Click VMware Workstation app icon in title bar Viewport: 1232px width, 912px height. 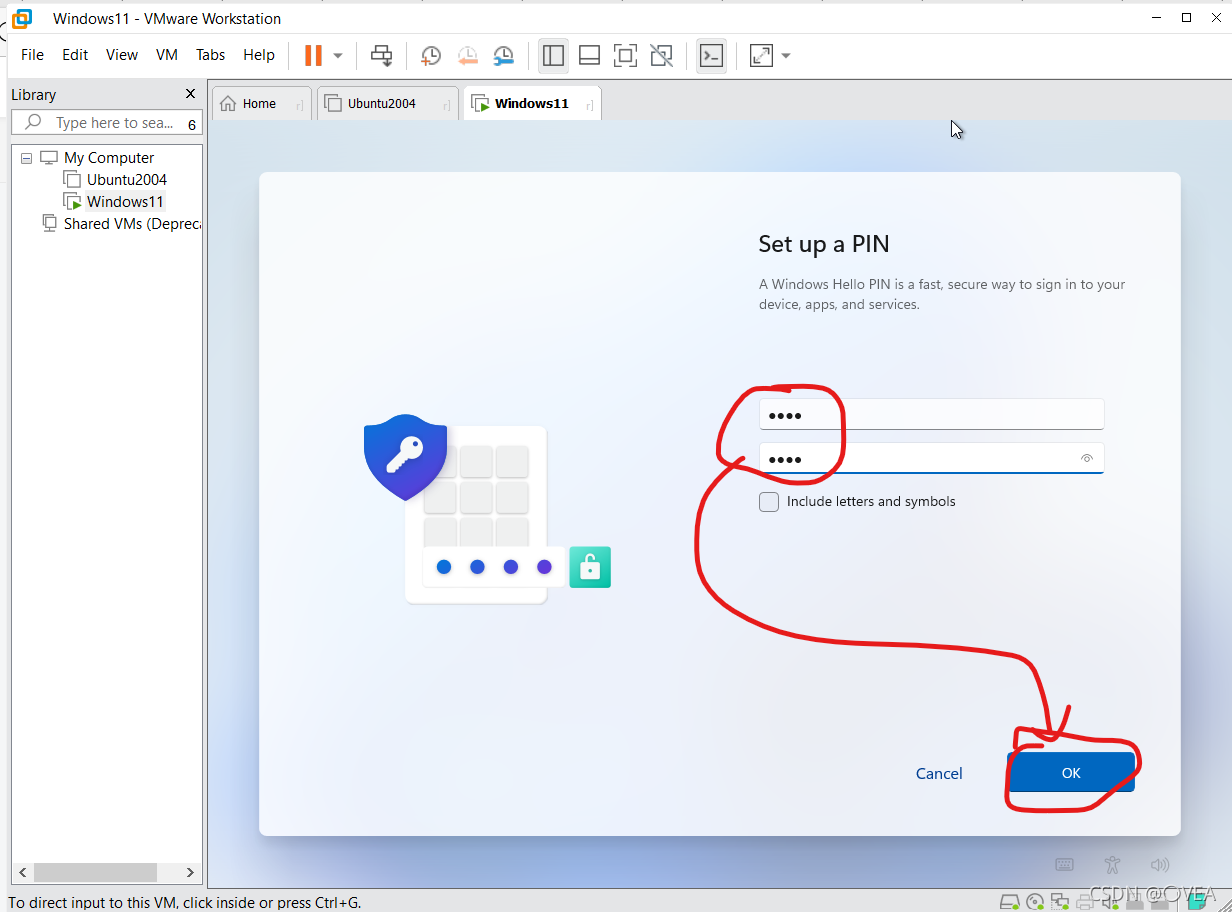pos(22,18)
